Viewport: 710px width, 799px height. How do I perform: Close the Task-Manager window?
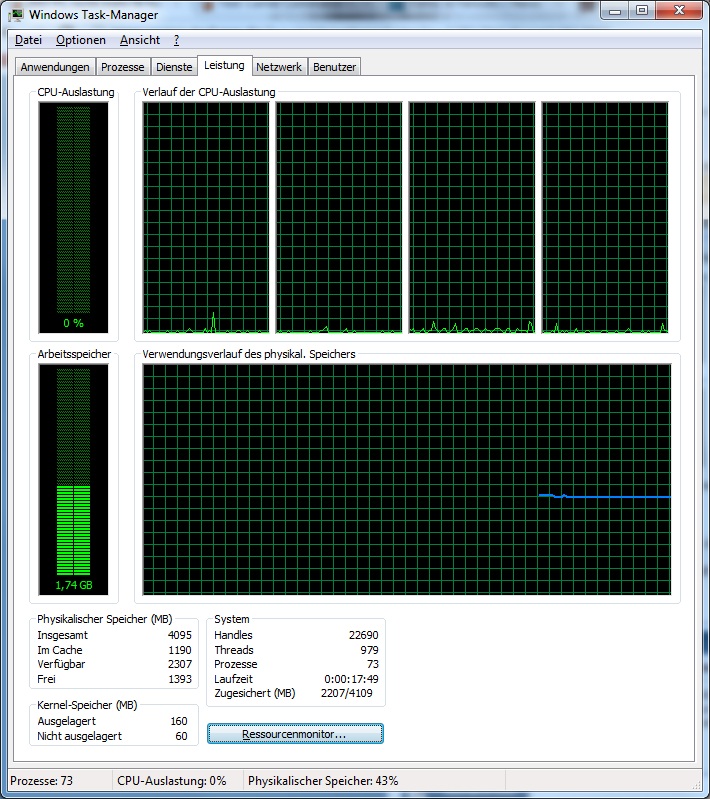[x=679, y=11]
